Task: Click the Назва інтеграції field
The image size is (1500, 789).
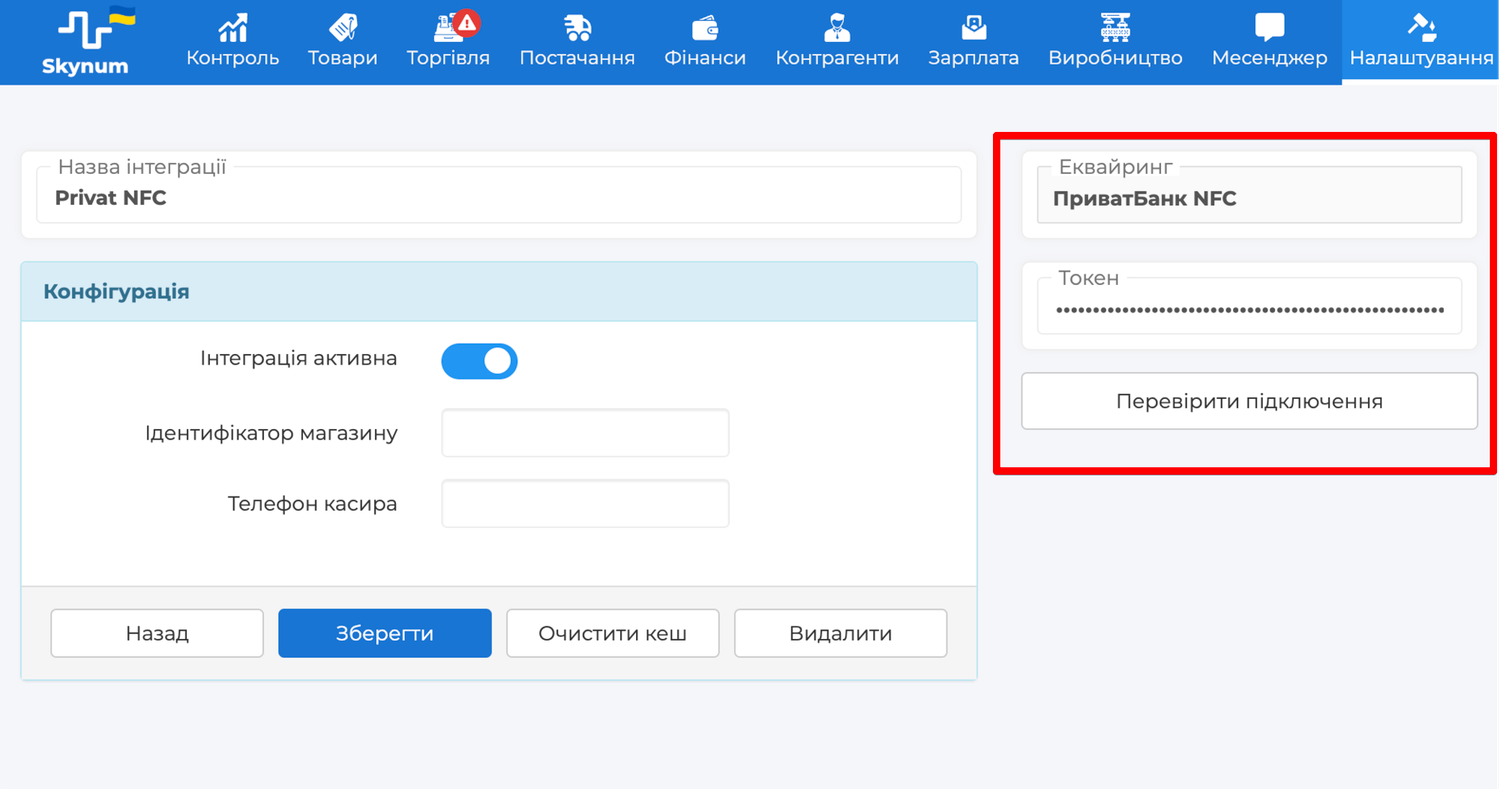Action: point(498,198)
